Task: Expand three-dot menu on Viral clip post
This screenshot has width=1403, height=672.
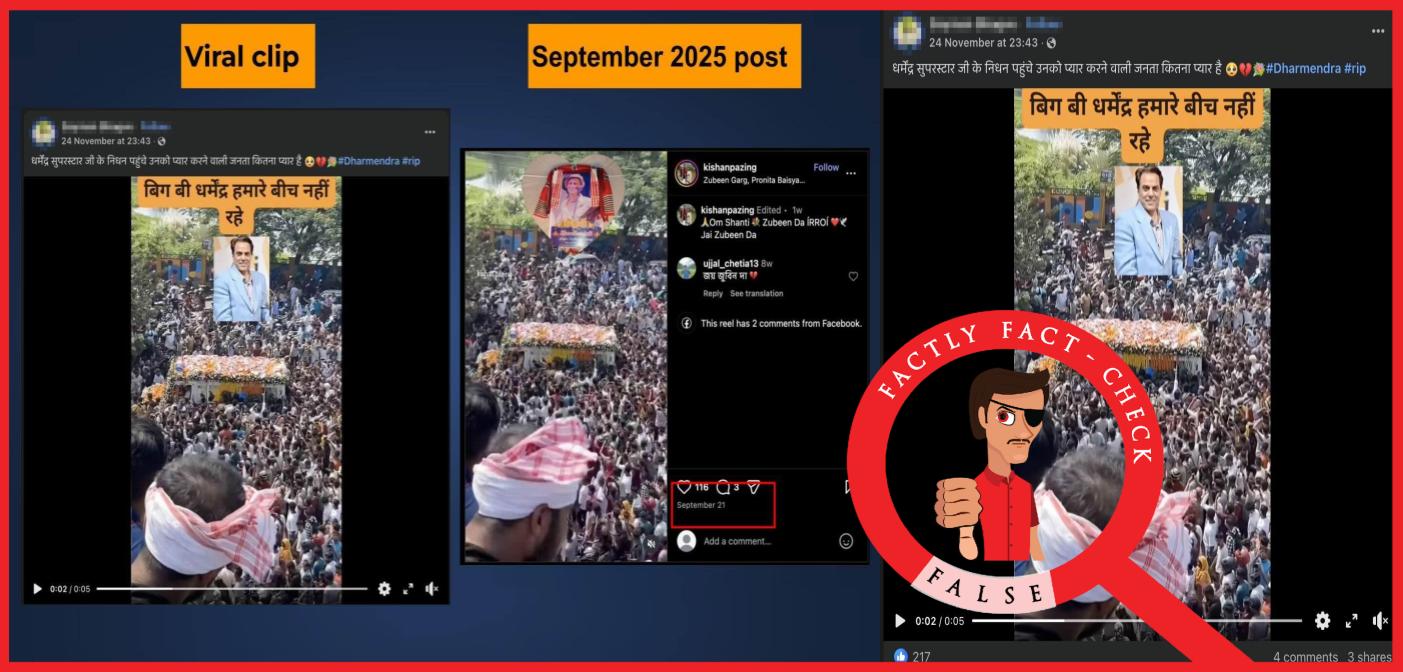Action: 430,132
